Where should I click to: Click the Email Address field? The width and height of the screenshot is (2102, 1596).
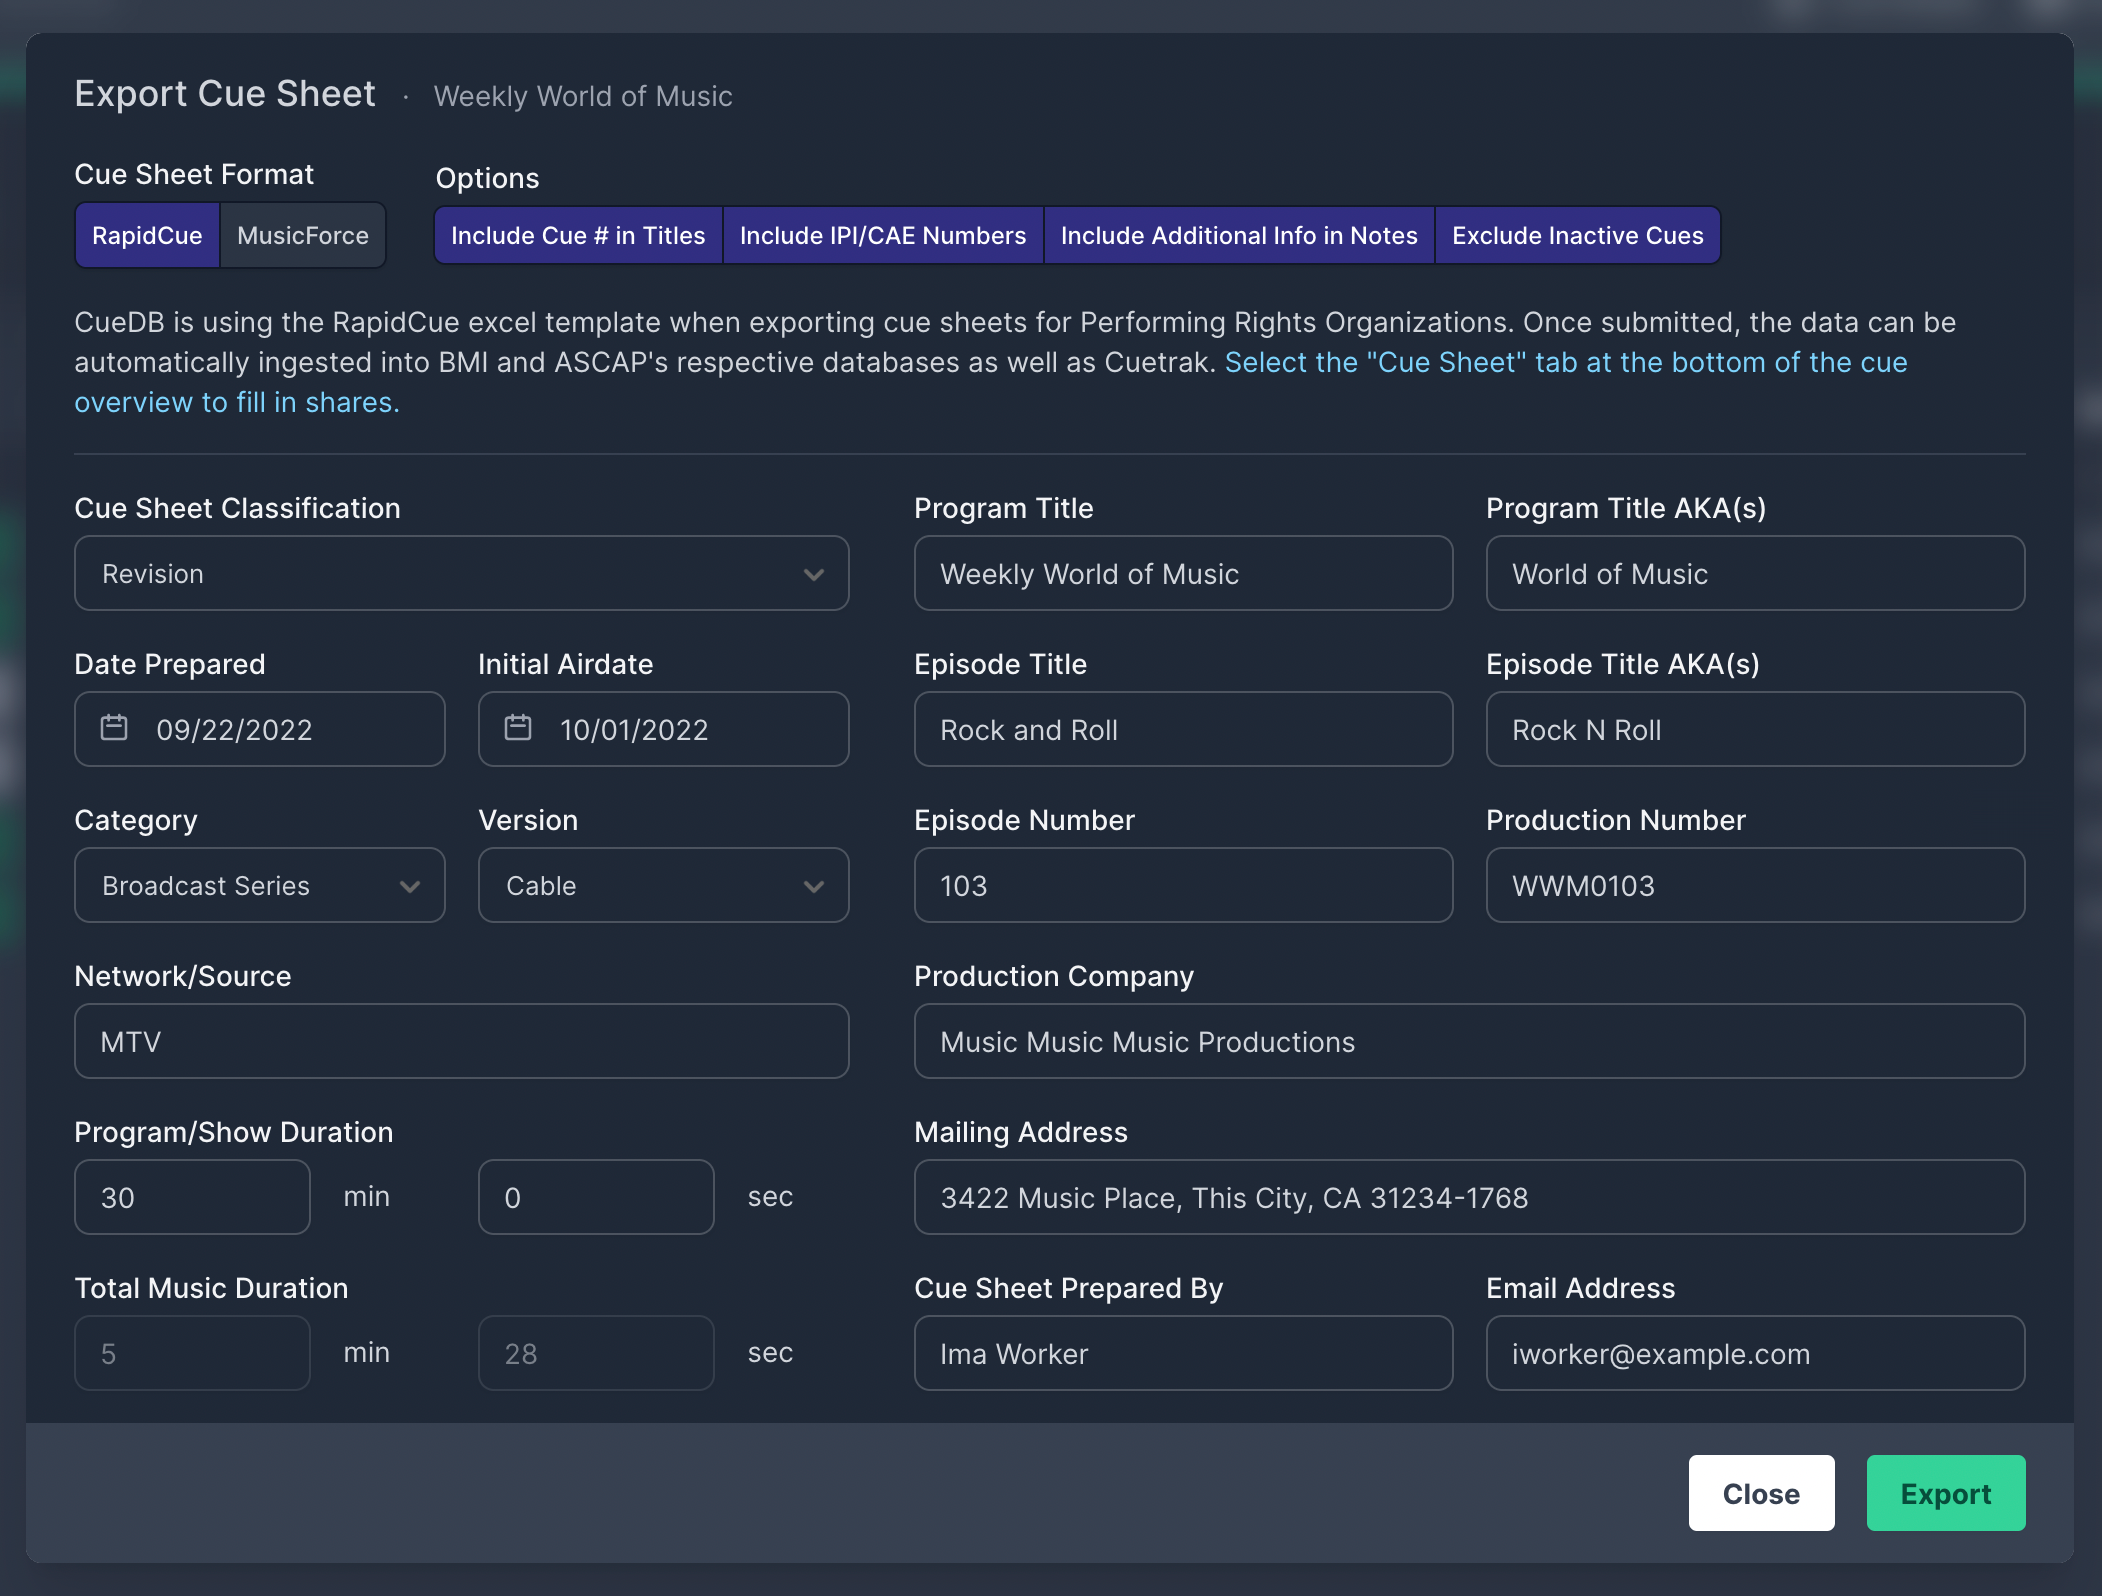click(1756, 1354)
